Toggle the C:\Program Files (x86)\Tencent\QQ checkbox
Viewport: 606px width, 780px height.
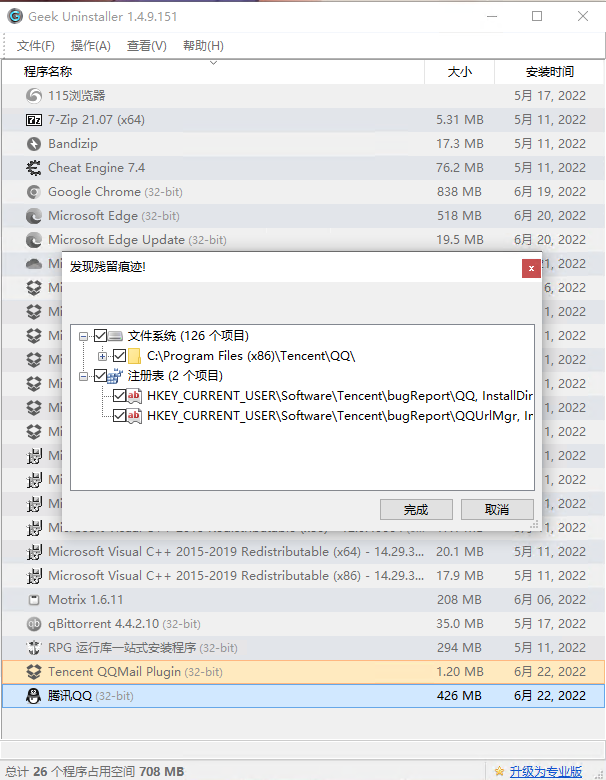tap(120, 356)
